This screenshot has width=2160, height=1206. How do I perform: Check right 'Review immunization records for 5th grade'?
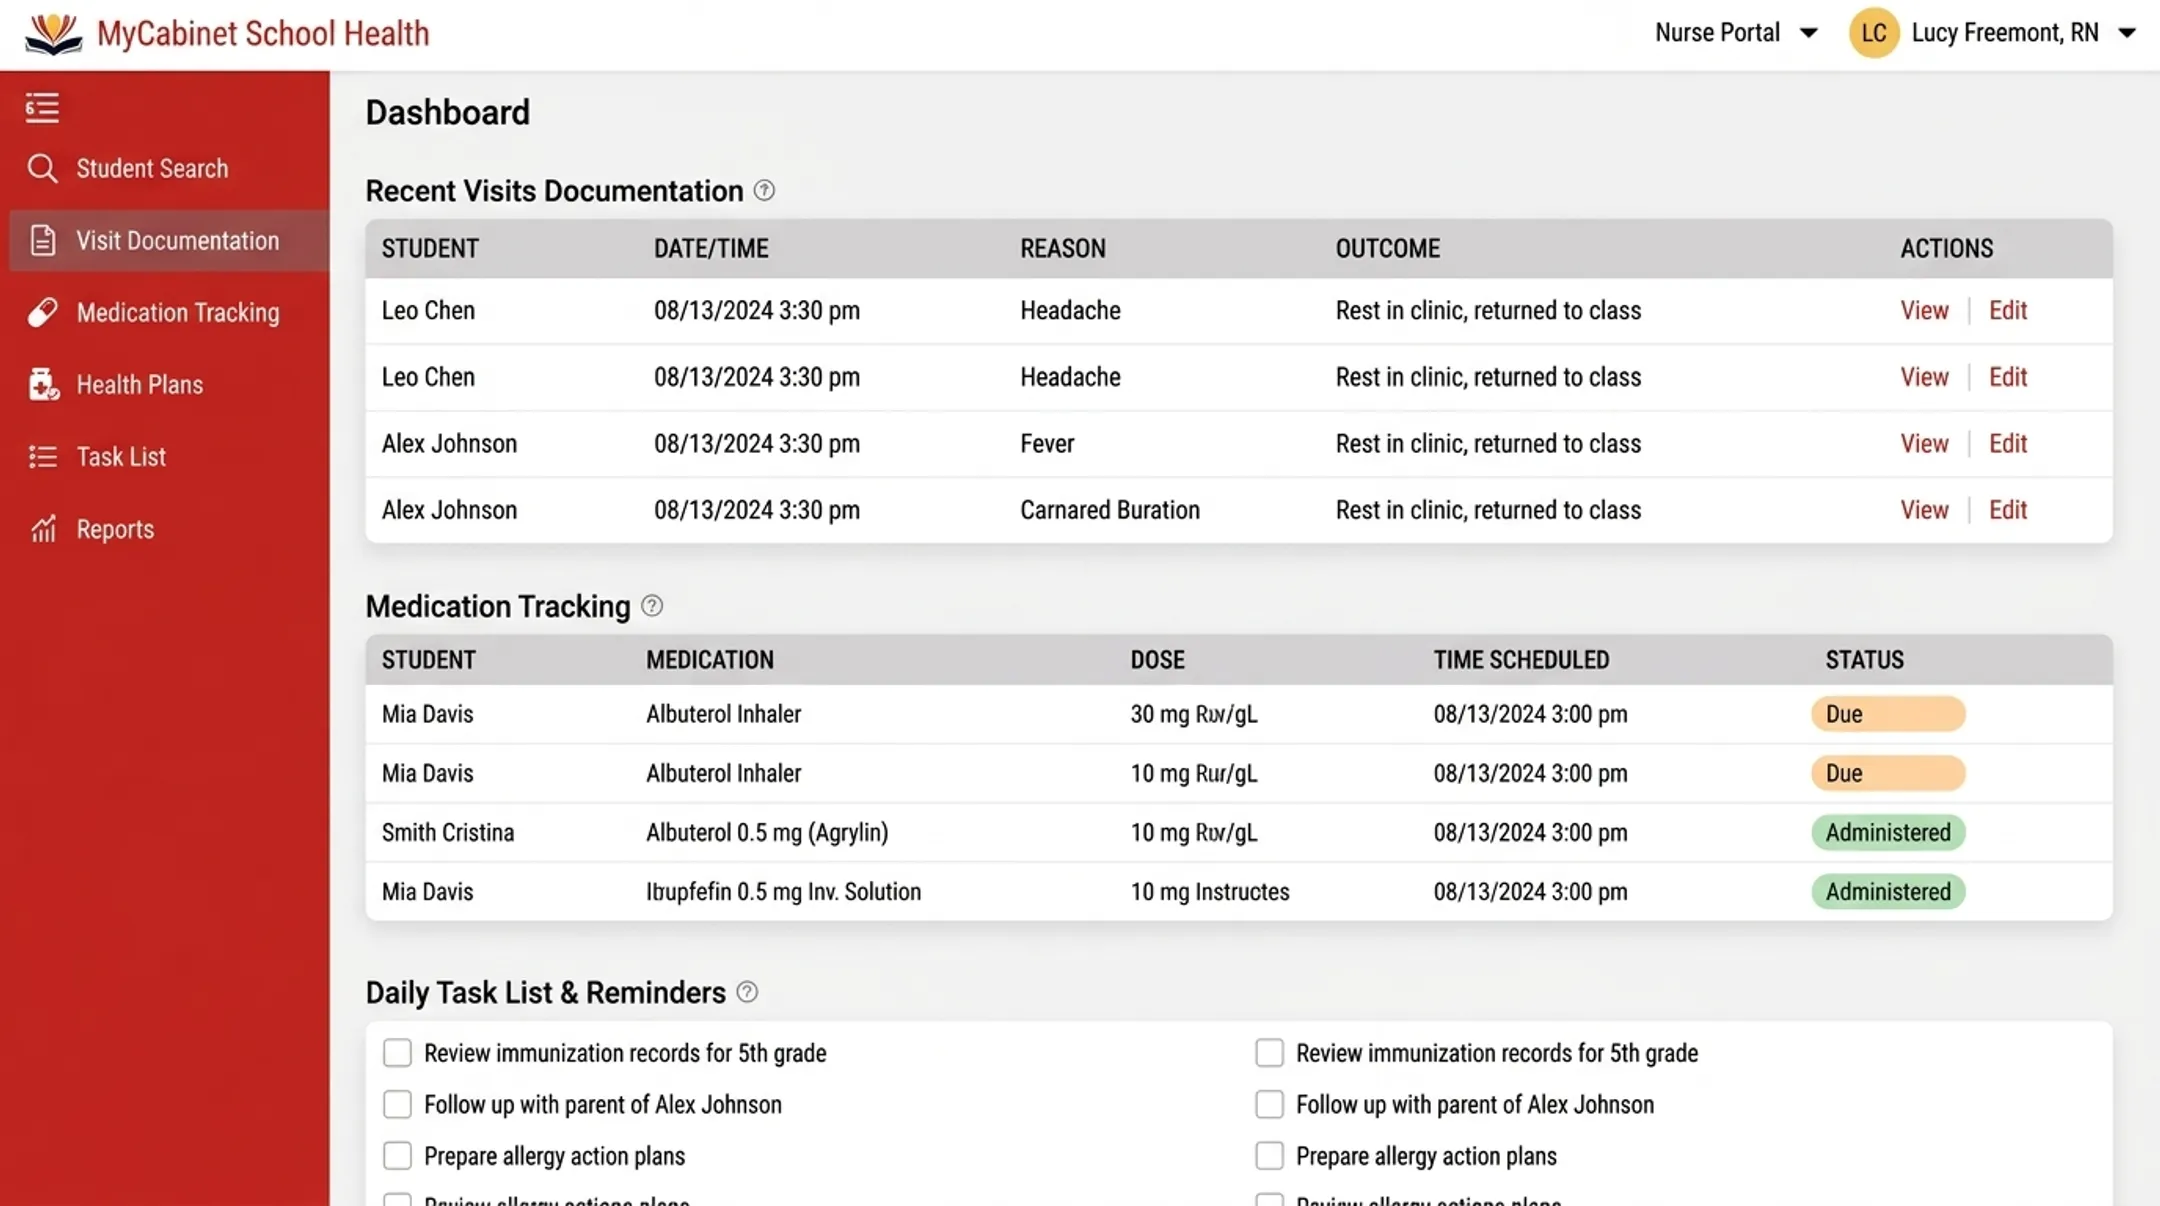click(x=1269, y=1053)
